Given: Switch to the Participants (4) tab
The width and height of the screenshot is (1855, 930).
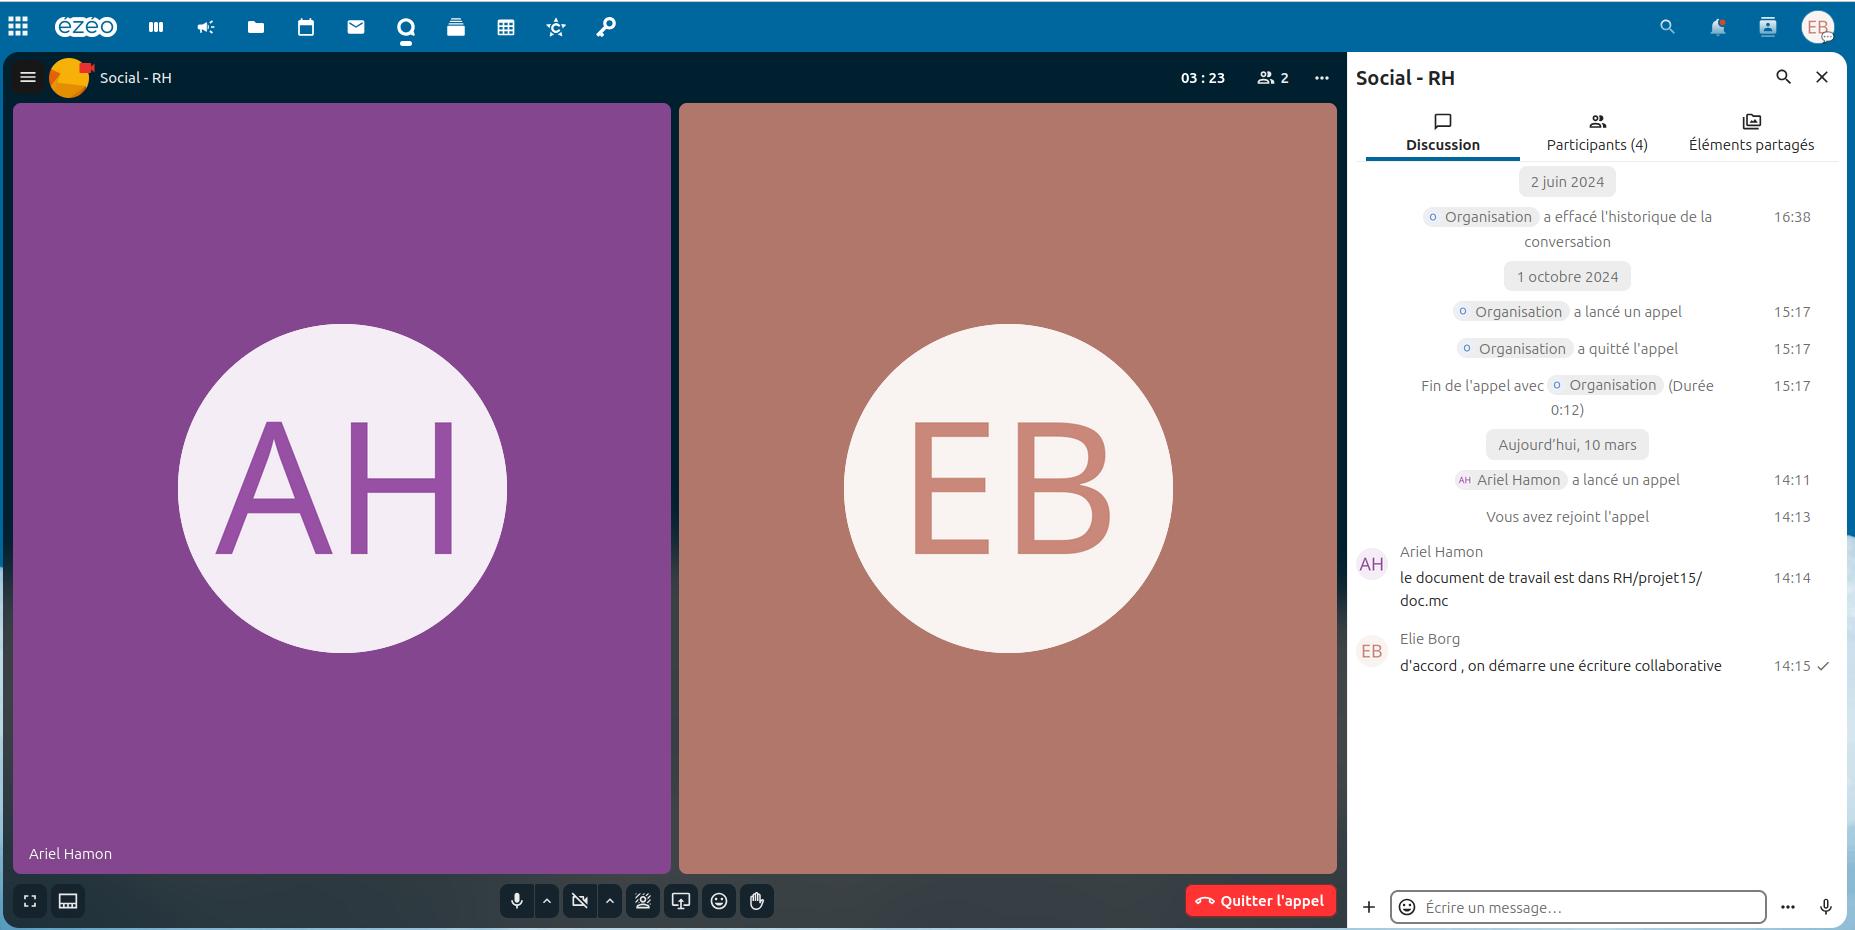Looking at the screenshot, I should pos(1597,133).
